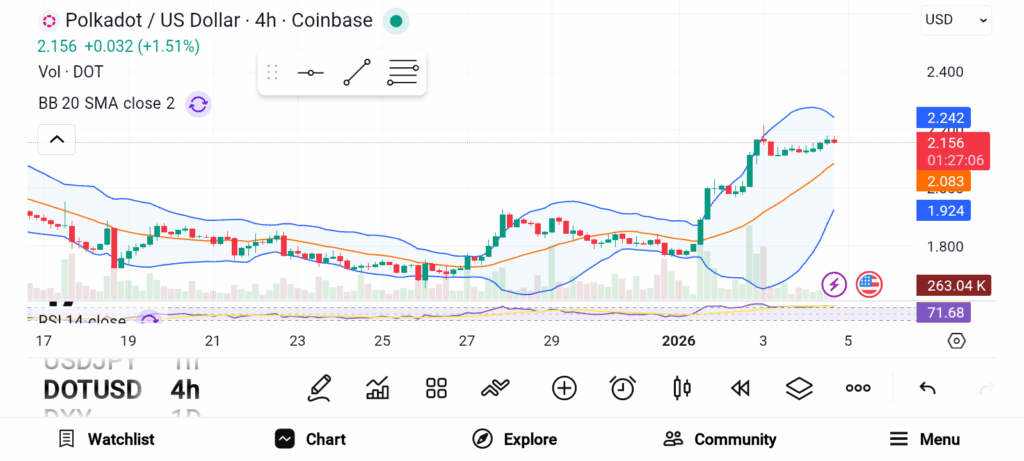Click the undo arrow button

tap(927, 388)
